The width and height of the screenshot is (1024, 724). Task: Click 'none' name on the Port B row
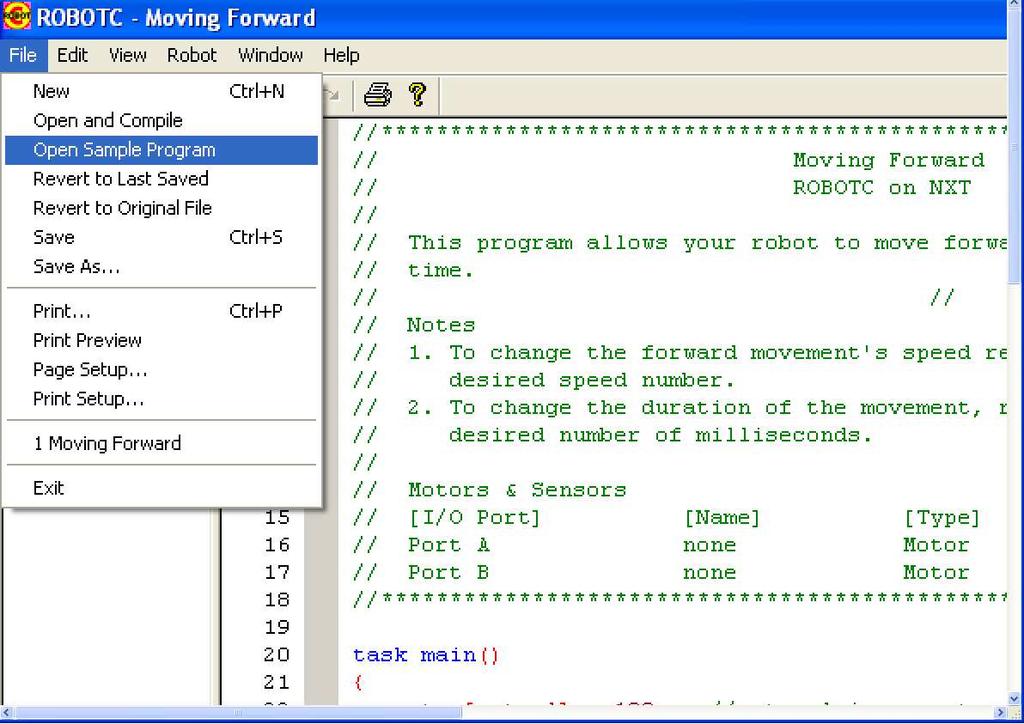pos(709,573)
